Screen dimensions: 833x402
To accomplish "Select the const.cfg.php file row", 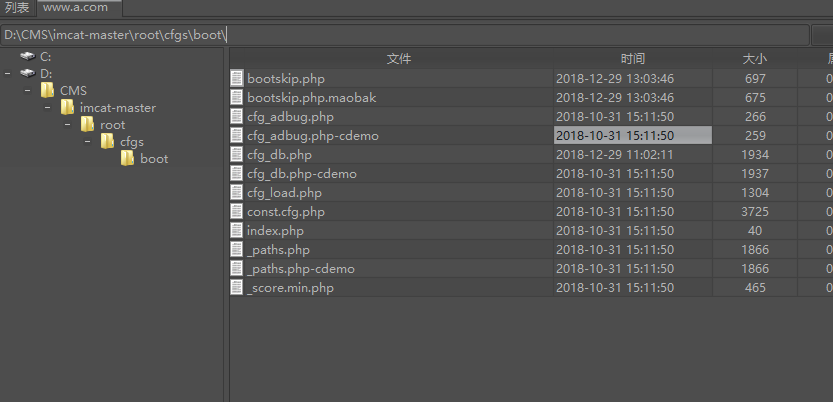I will coord(287,212).
